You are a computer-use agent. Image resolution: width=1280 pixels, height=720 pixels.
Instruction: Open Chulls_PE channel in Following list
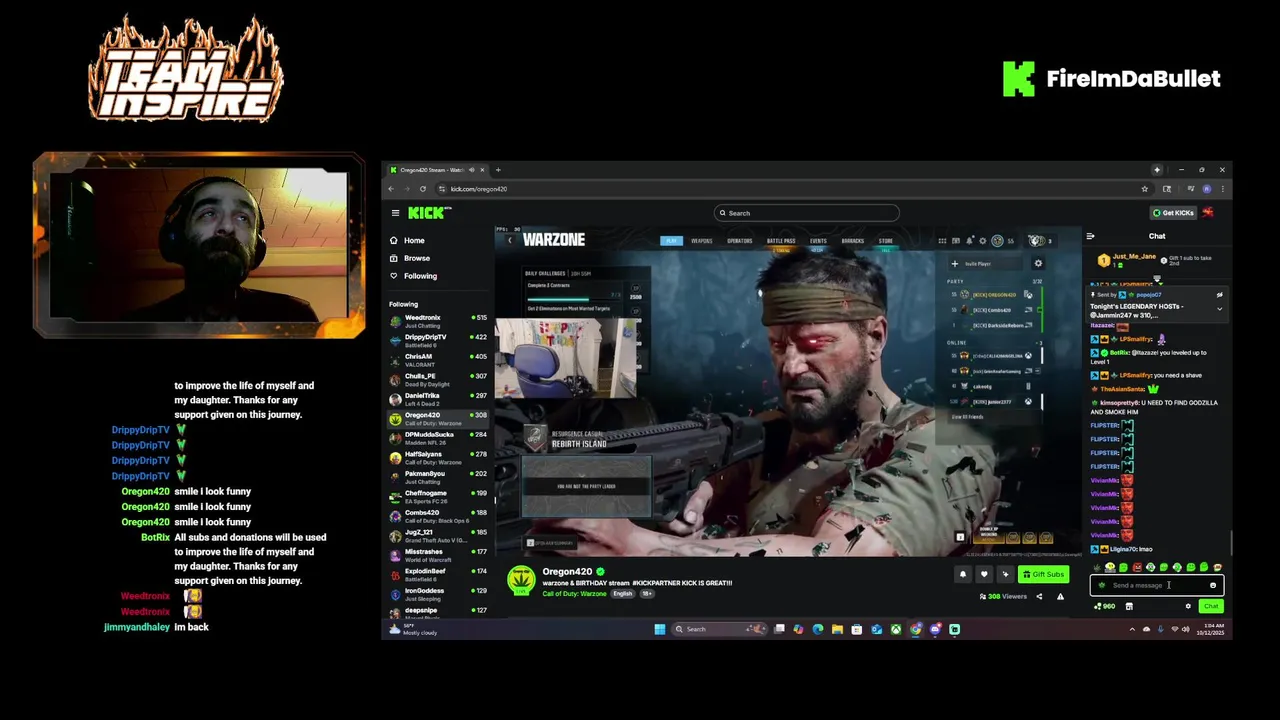(x=438, y=379)
